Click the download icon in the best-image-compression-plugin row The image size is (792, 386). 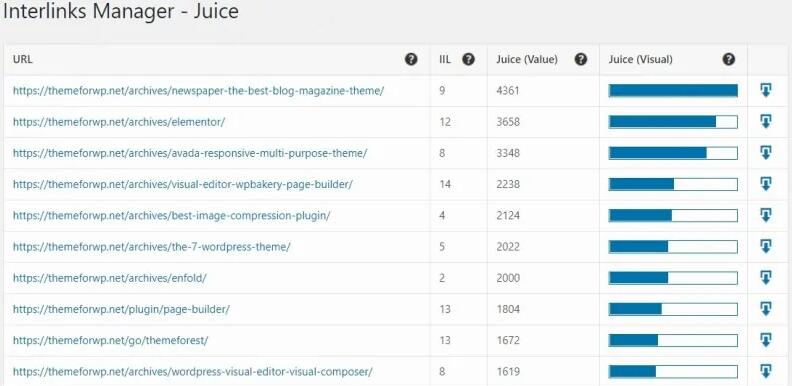[766, 216]
